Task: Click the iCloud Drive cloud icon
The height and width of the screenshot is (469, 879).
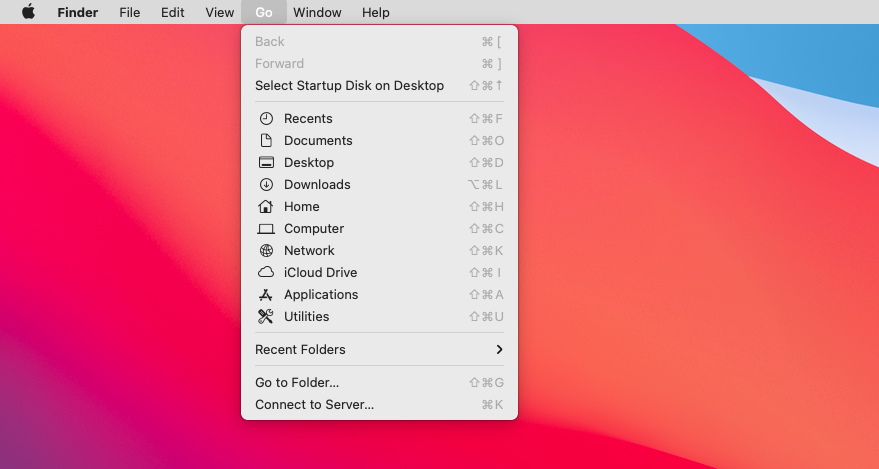Action: click(266, 272)
